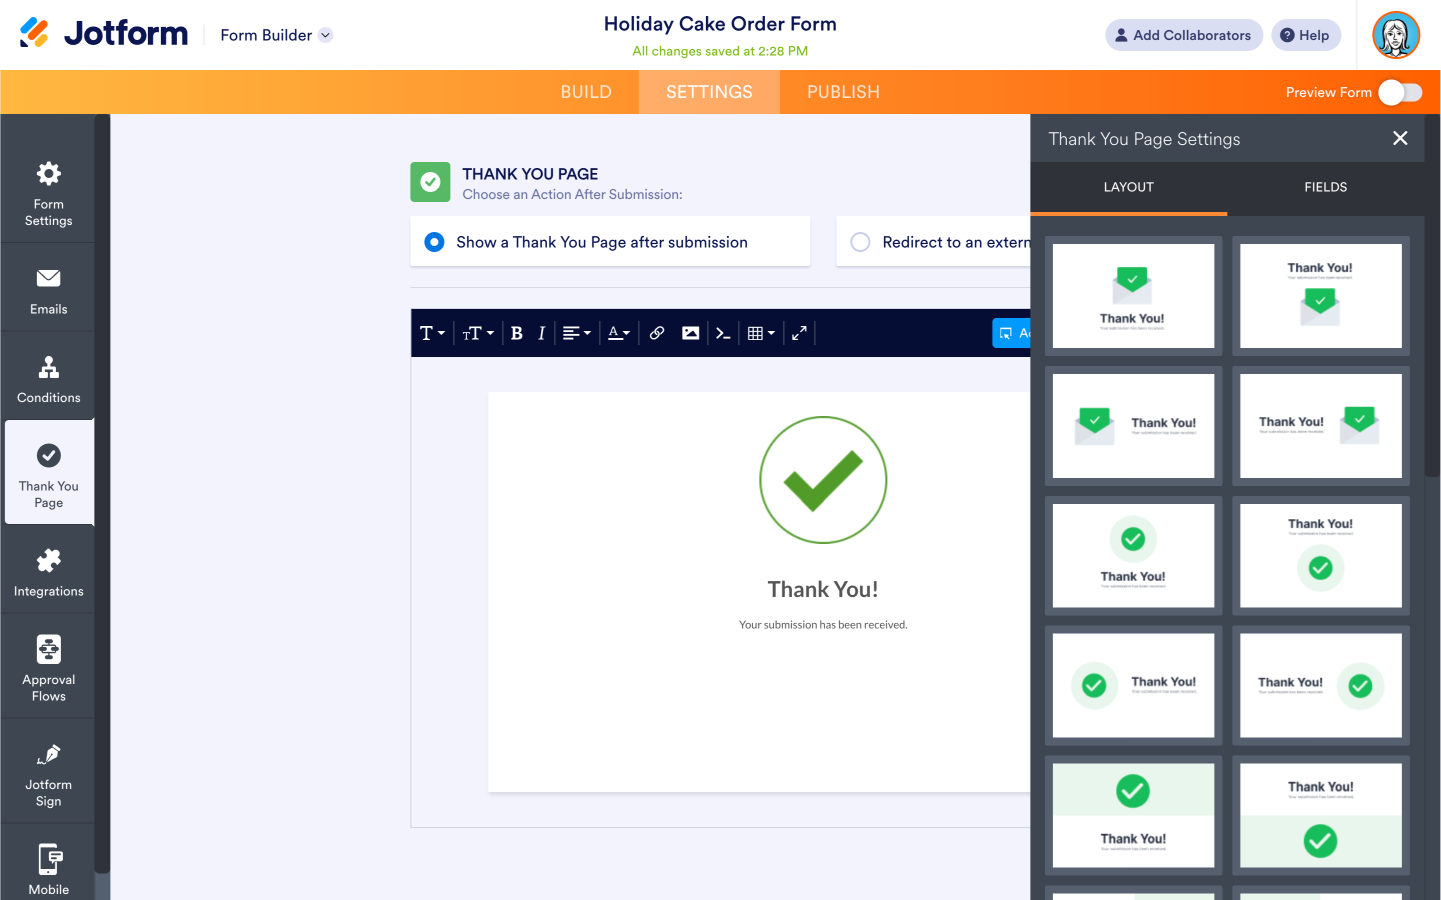Choose layout with round checkmark right of text
The width and height of the screenshot is (1441, 900).
(x=1321, y=686)
